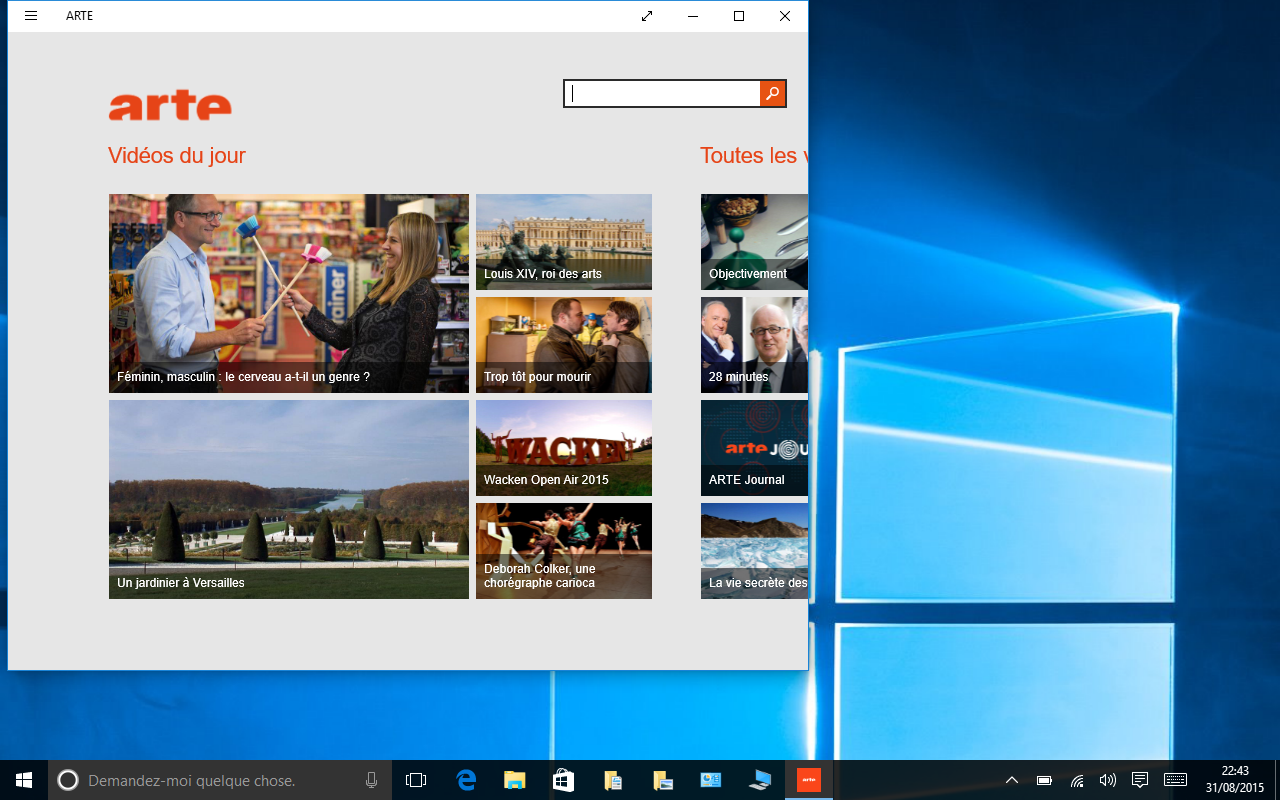
Task: Open the 'Un jardinier à Versailles' video
Action: click(289, 499)
